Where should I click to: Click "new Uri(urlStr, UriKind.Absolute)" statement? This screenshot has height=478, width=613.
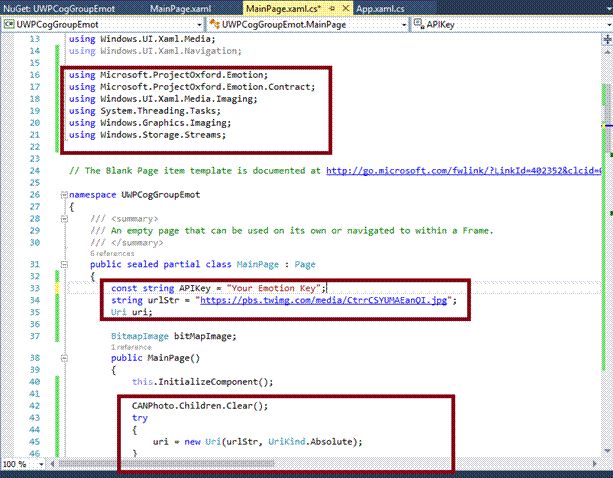(271, 442)
